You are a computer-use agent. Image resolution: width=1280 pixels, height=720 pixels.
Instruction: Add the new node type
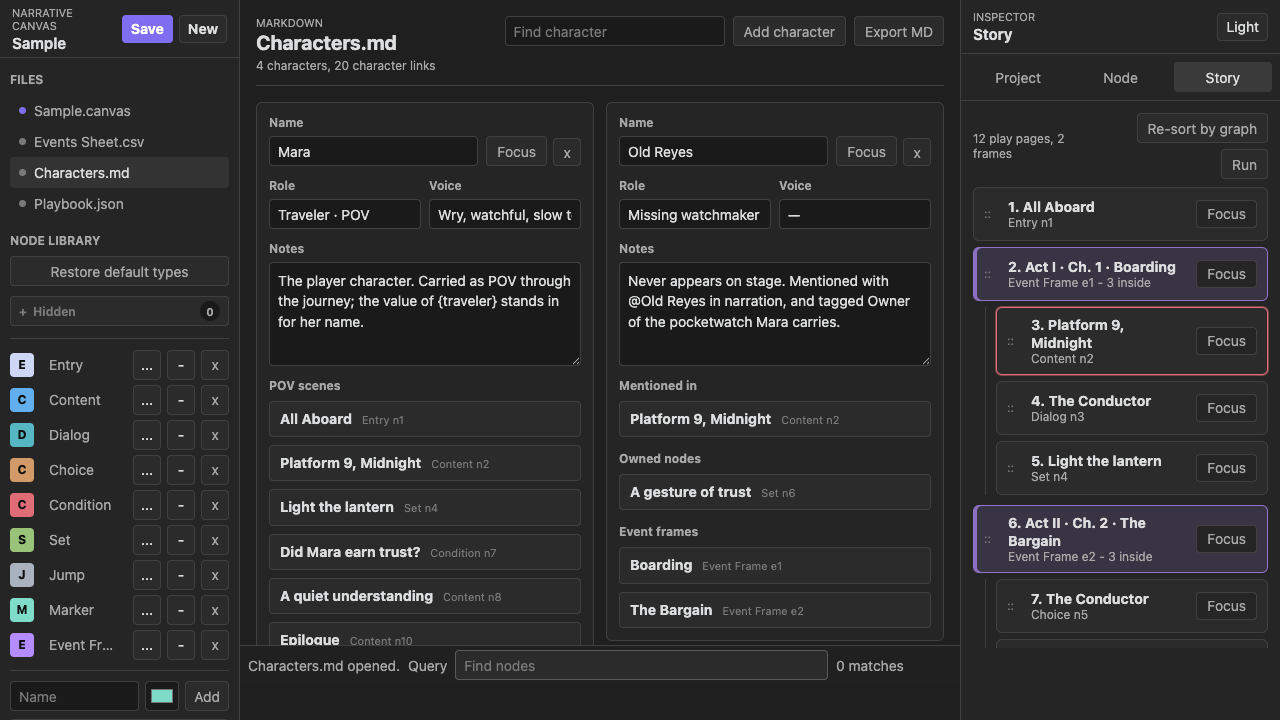(x=207, y=697)
